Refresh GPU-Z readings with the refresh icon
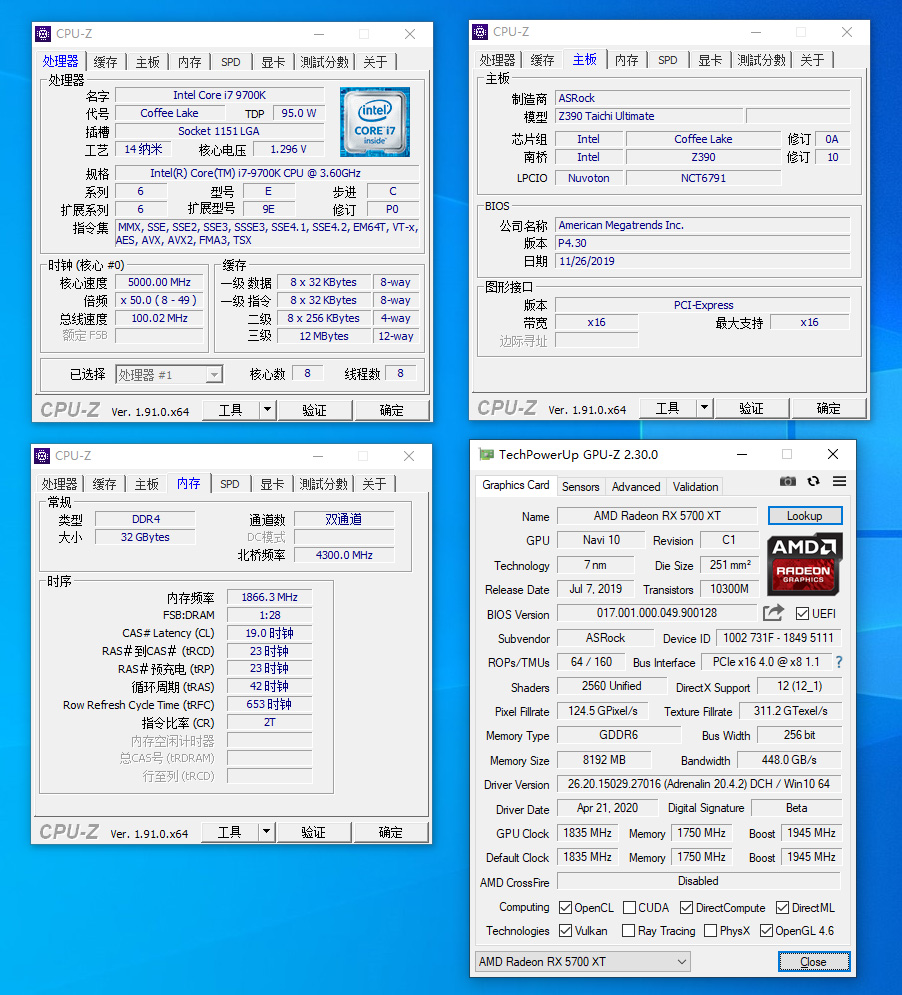The image size is (902, 995). tap(813, 481)
